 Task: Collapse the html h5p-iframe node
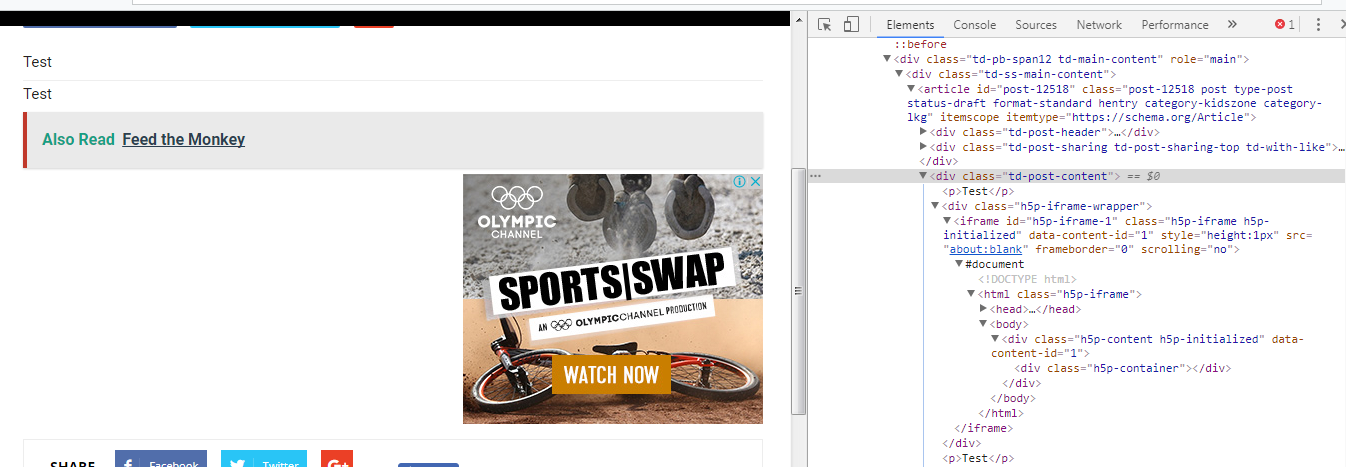click(971, 294)
